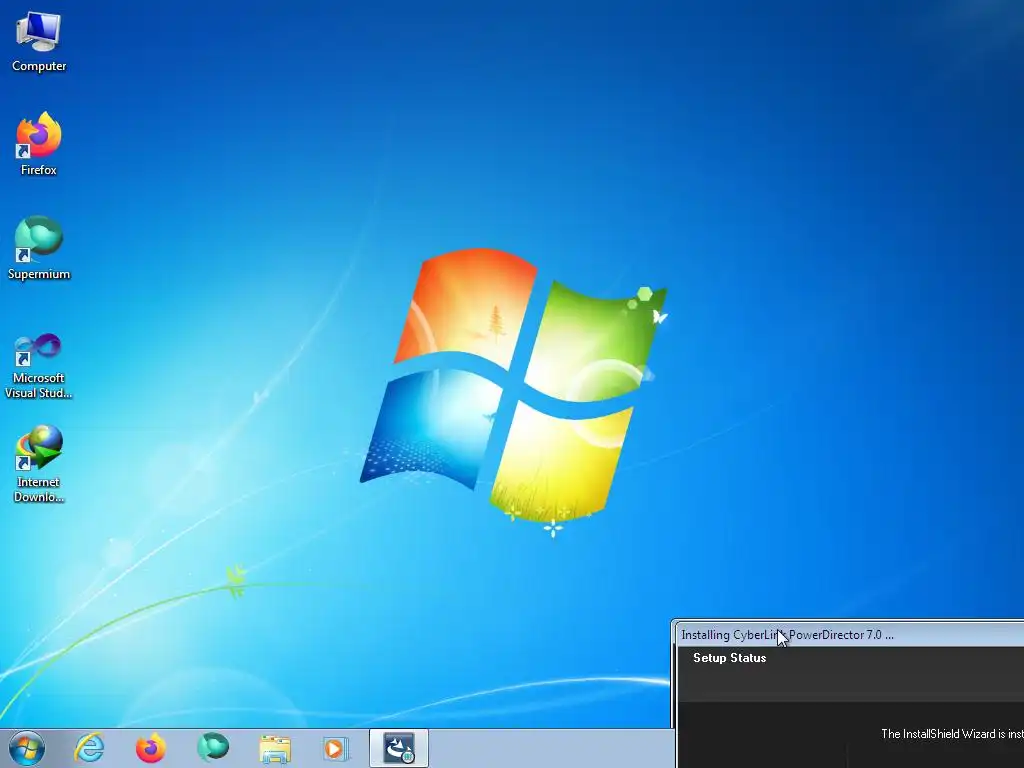Open Windows Explorer from the taskbar
The height and width of the screenshot is (768, 1024).
click(x=275, y=749)
